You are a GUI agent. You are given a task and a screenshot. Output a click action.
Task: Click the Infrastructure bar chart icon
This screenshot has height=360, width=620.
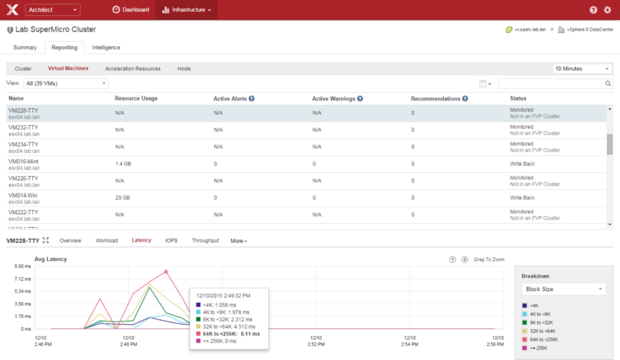(166, 10)
